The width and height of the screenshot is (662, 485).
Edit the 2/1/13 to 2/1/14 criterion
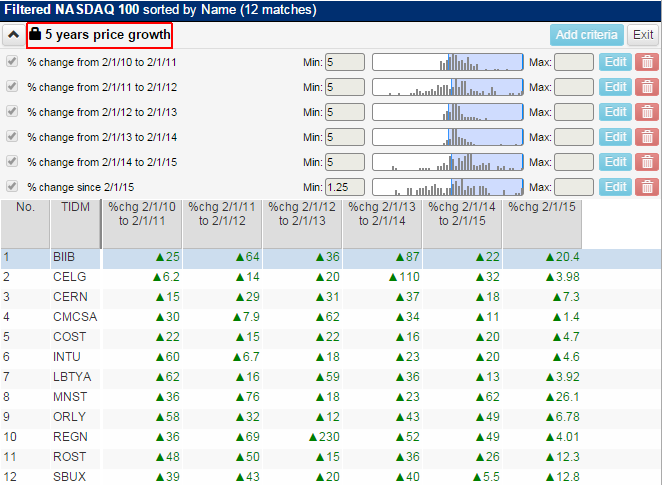tap(616, 137)
